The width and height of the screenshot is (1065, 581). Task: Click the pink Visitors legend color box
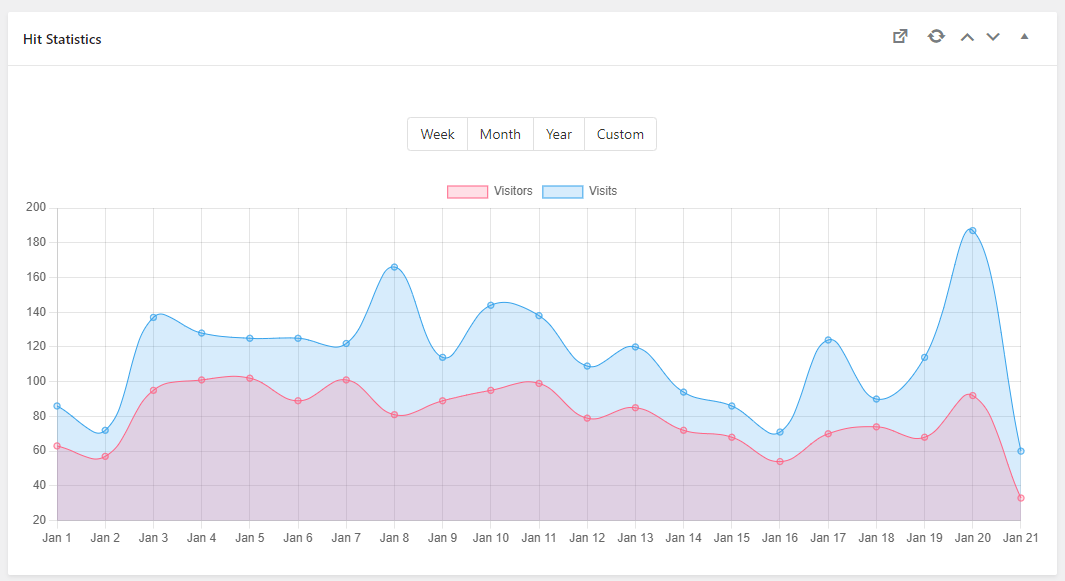(x=467, y=191)
